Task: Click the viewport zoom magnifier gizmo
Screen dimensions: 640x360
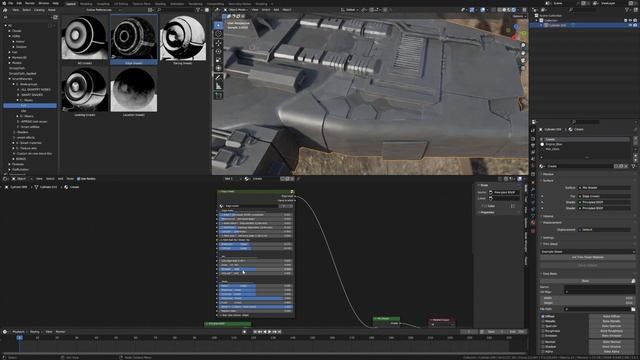Action: coord(523,45)
